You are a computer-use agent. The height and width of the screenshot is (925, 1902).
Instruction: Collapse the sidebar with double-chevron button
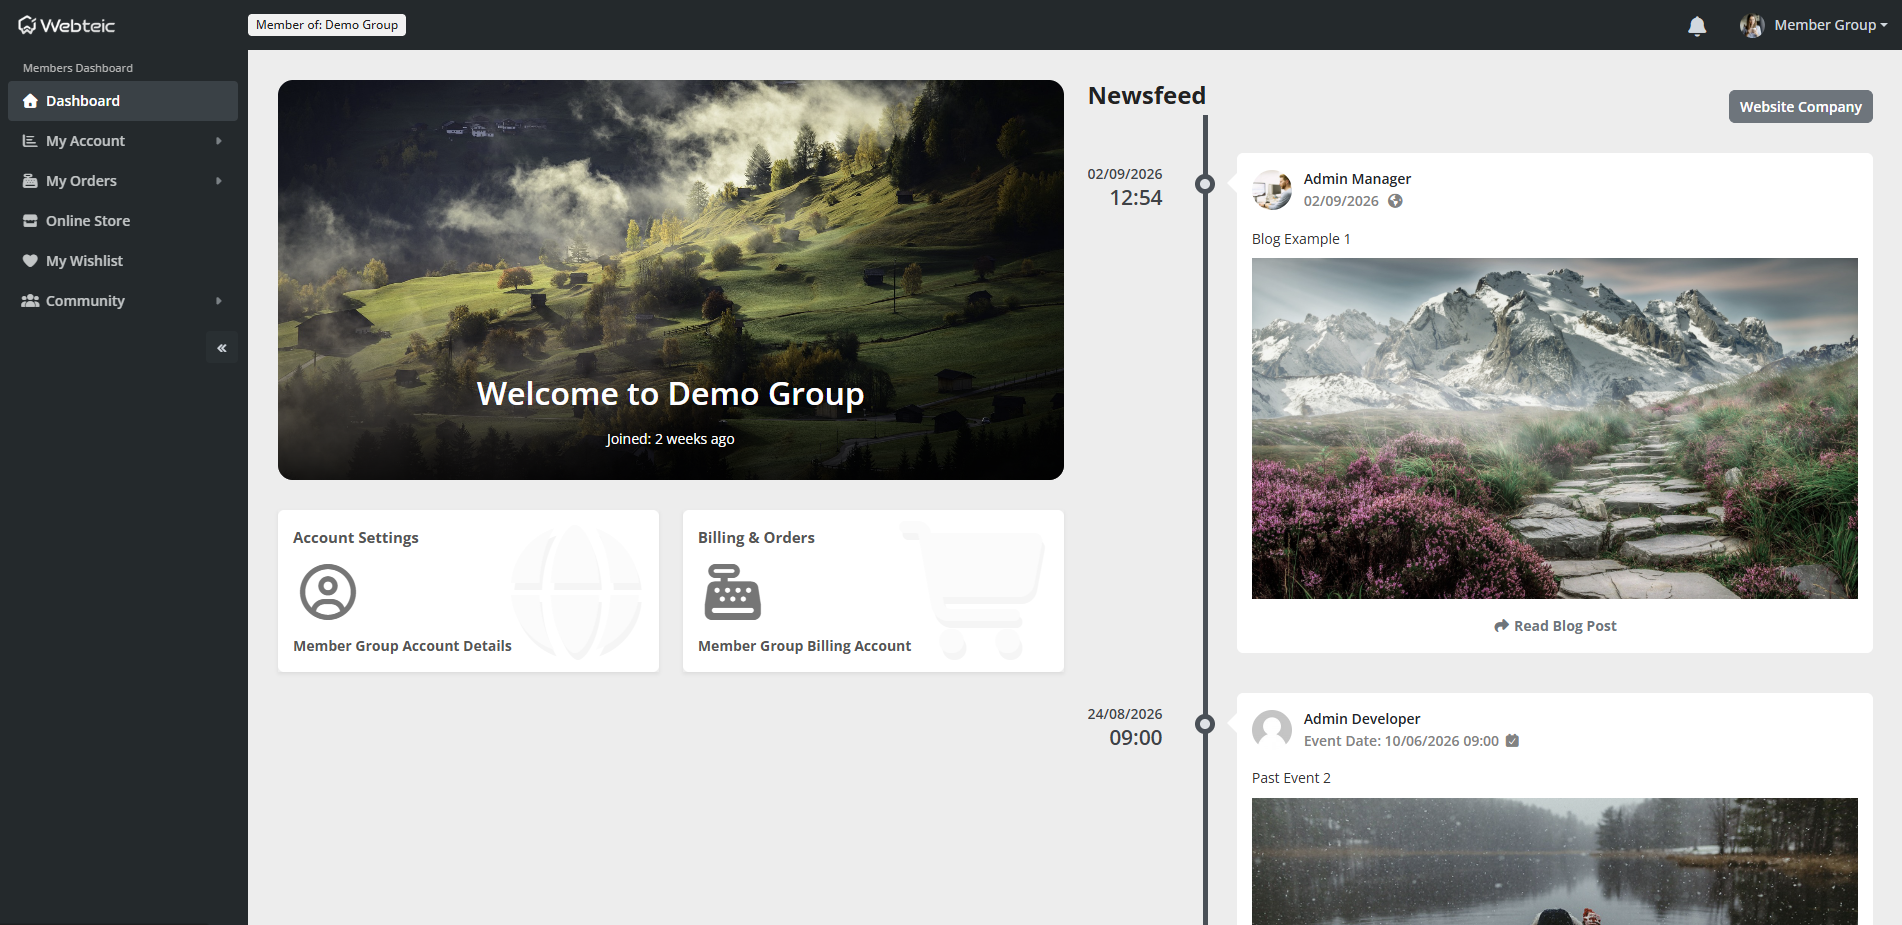[222, 348]
